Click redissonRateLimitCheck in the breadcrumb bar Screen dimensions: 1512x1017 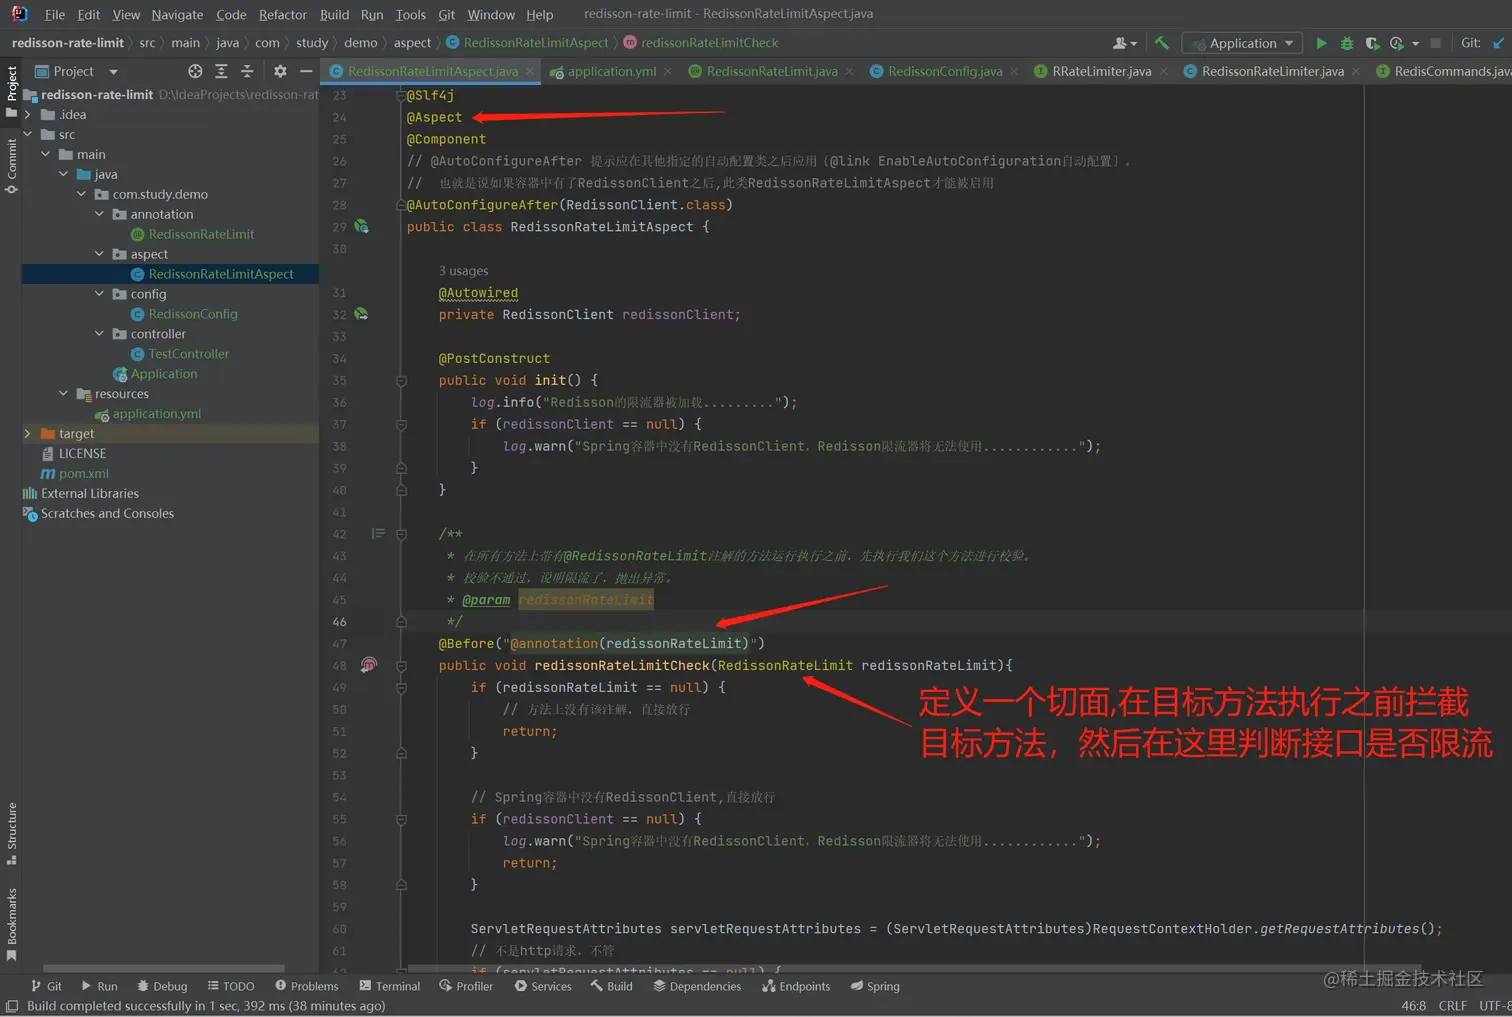point(709,43)
